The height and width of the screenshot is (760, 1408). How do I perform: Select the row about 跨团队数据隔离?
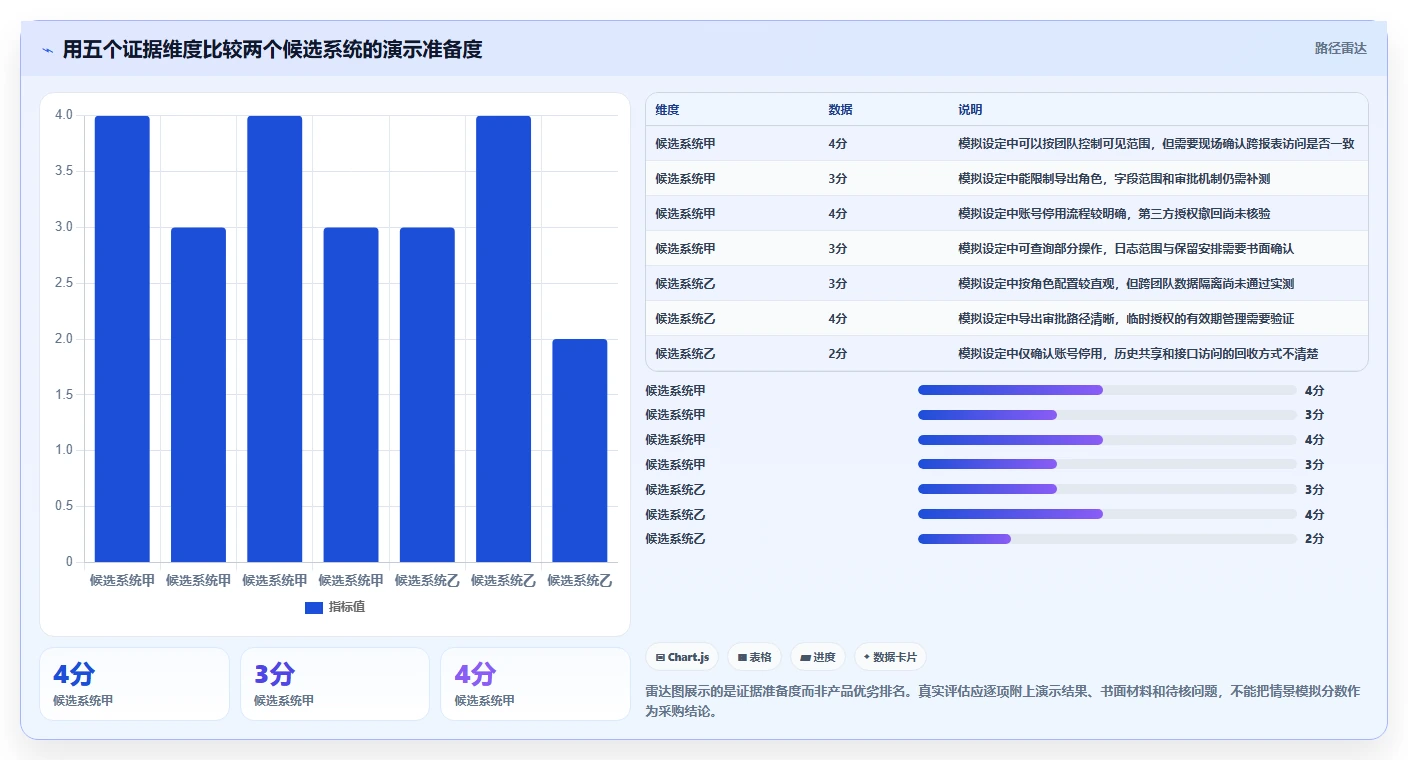(x=1007, y=283)
